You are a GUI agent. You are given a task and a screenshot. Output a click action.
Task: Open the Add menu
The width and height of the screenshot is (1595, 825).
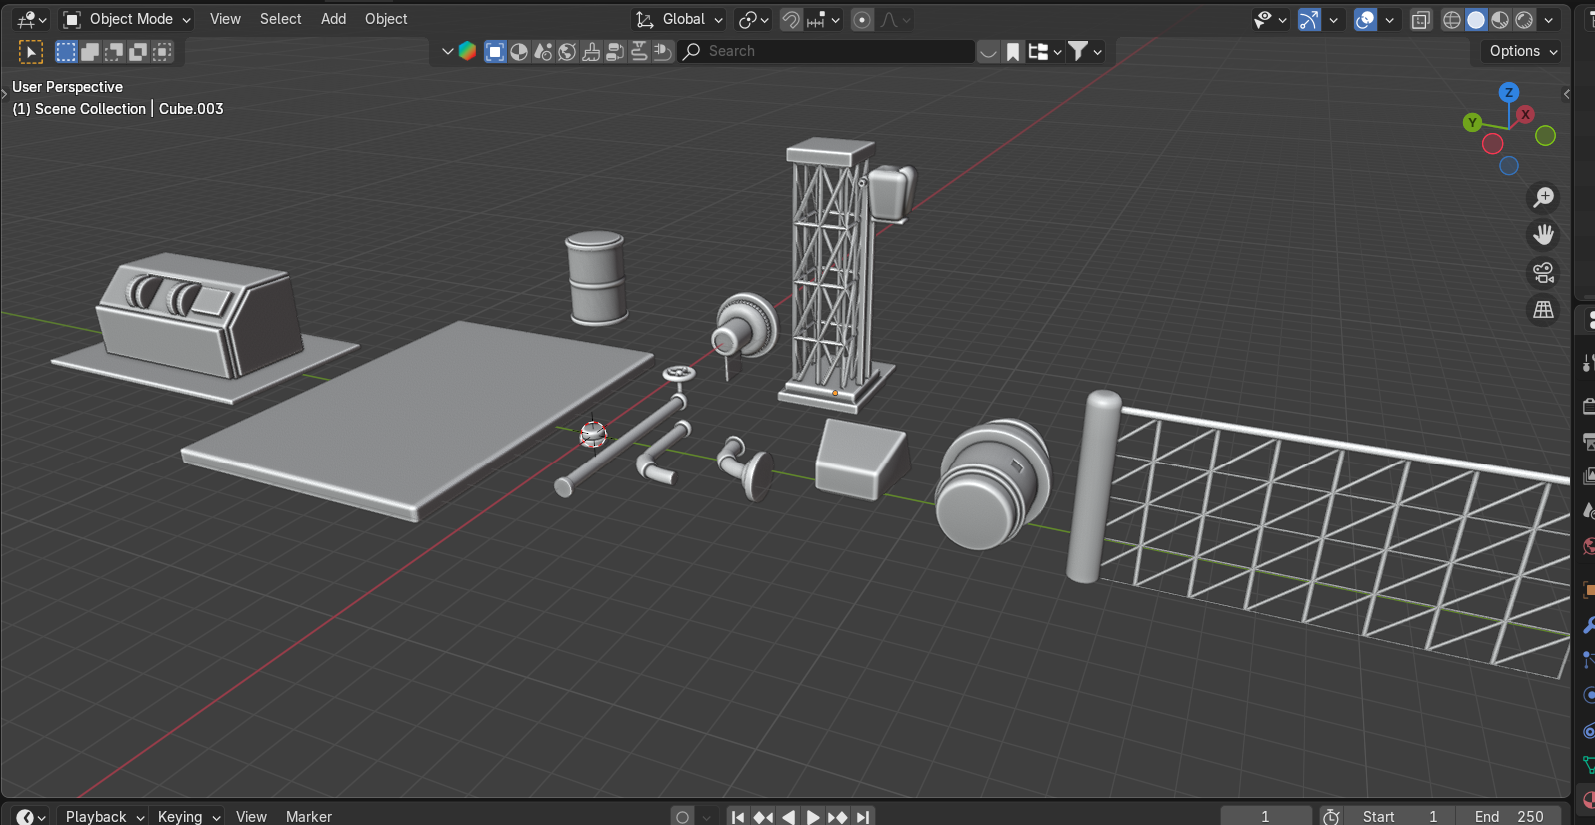pyautogui.click(x=333, y=19)
